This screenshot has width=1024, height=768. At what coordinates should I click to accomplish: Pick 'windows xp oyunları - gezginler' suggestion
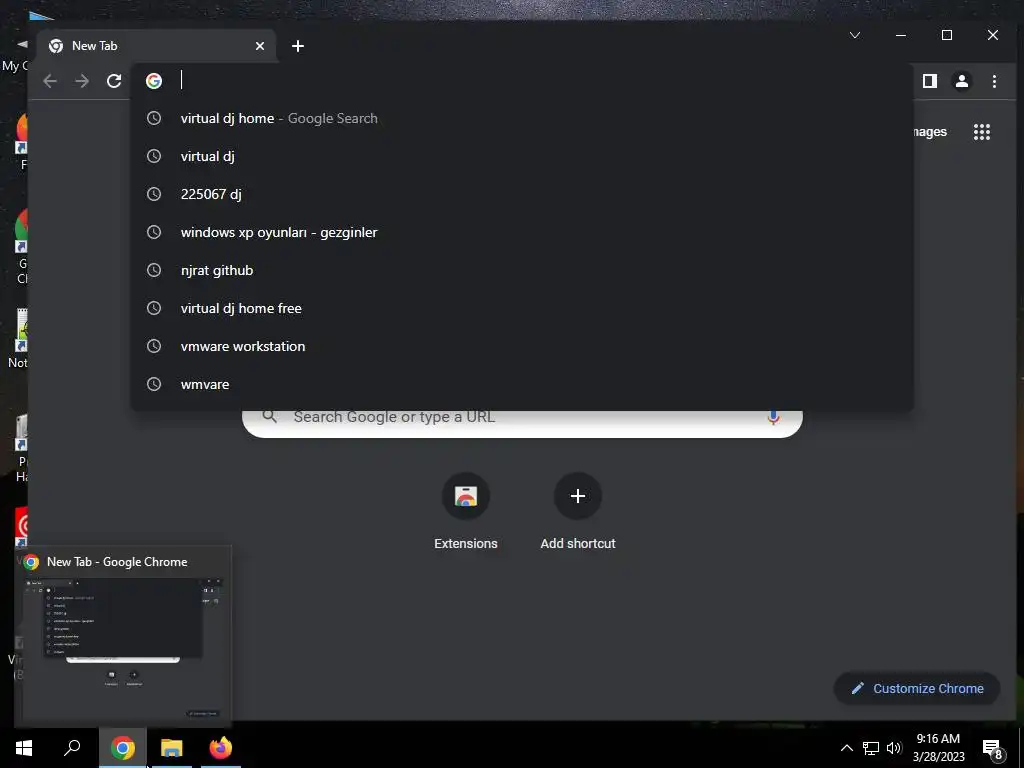[521, 232]
